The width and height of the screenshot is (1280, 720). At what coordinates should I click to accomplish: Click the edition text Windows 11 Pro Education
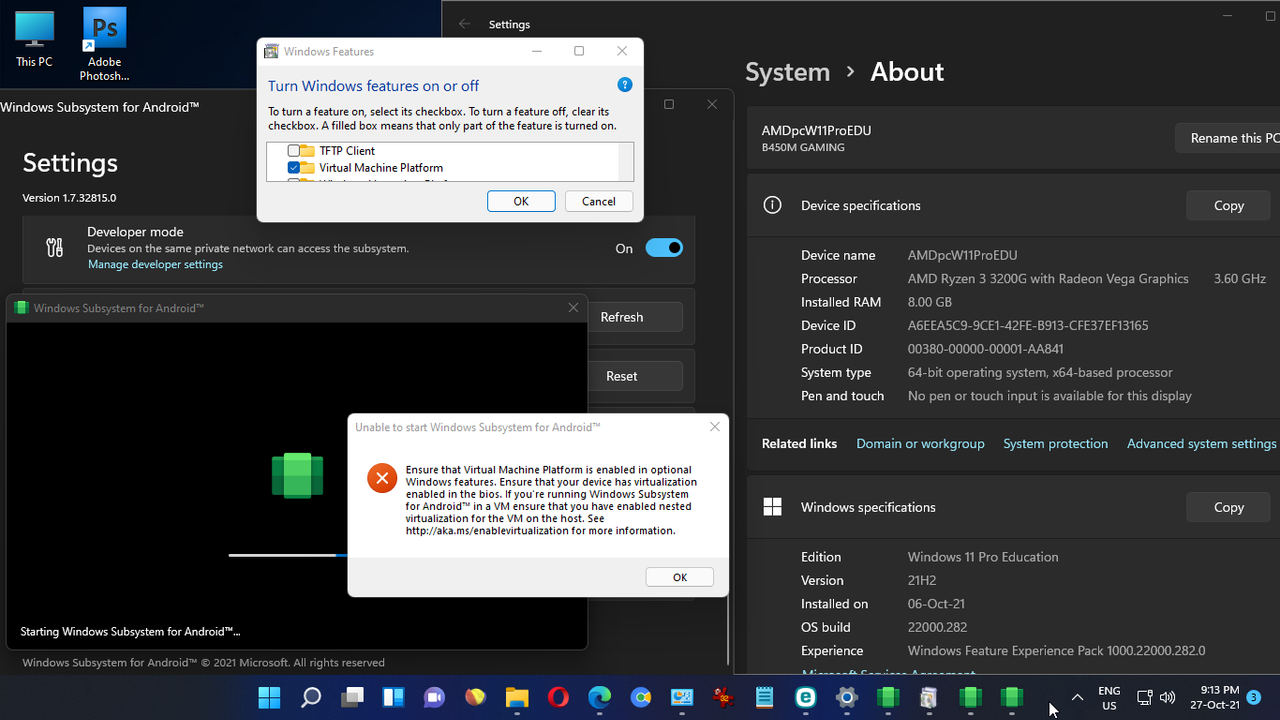pos(983,557)
